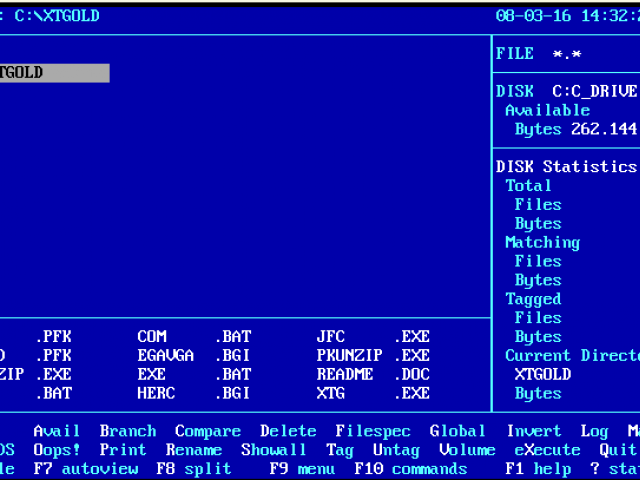This screenshot has width=640, height=480.
Task: Click F8 split to split the window
Action: (193, 469)
